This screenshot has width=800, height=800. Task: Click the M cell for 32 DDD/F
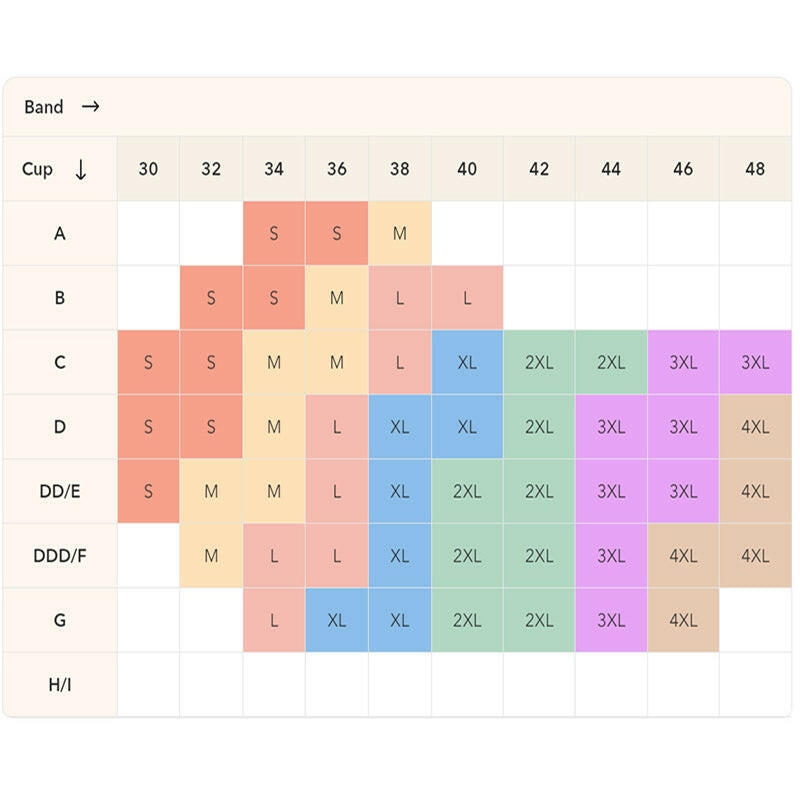tap(211, 555)
